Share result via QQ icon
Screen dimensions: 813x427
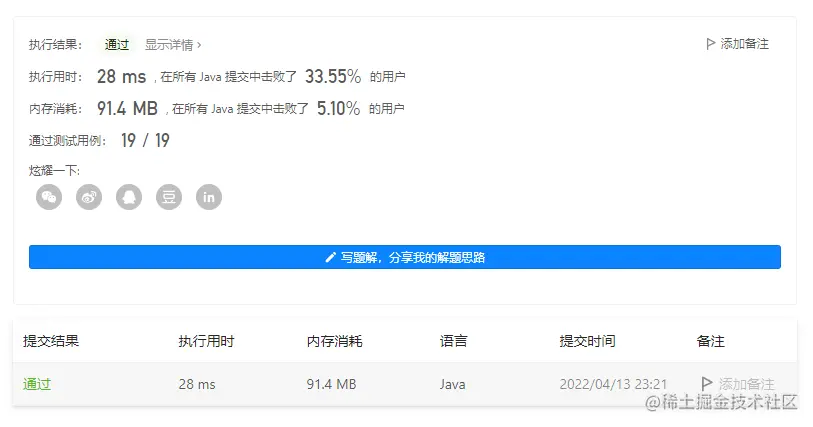point(129,197)
